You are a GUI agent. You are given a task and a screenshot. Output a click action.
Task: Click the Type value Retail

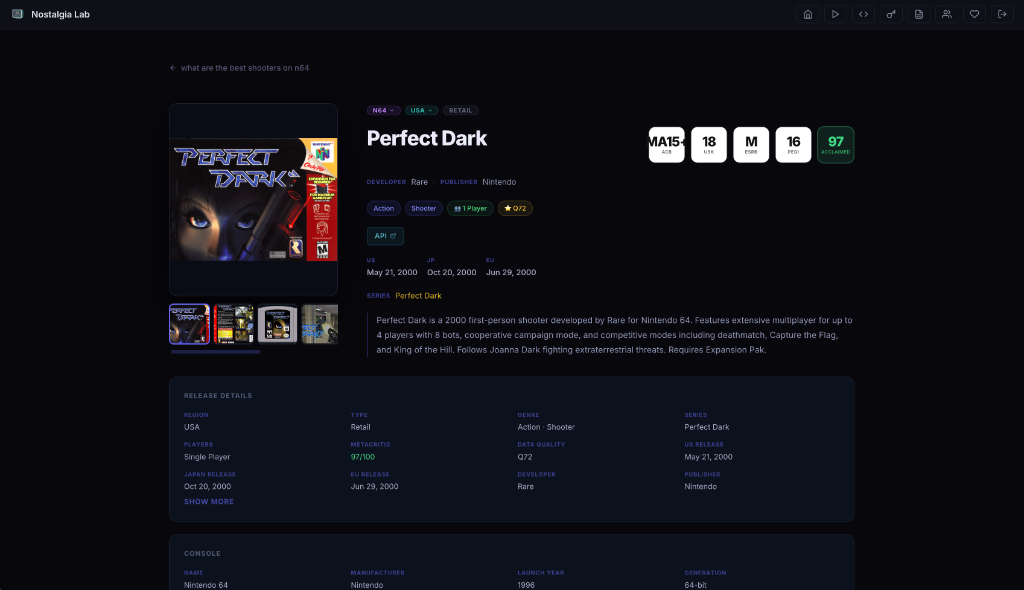coord(360,427)
